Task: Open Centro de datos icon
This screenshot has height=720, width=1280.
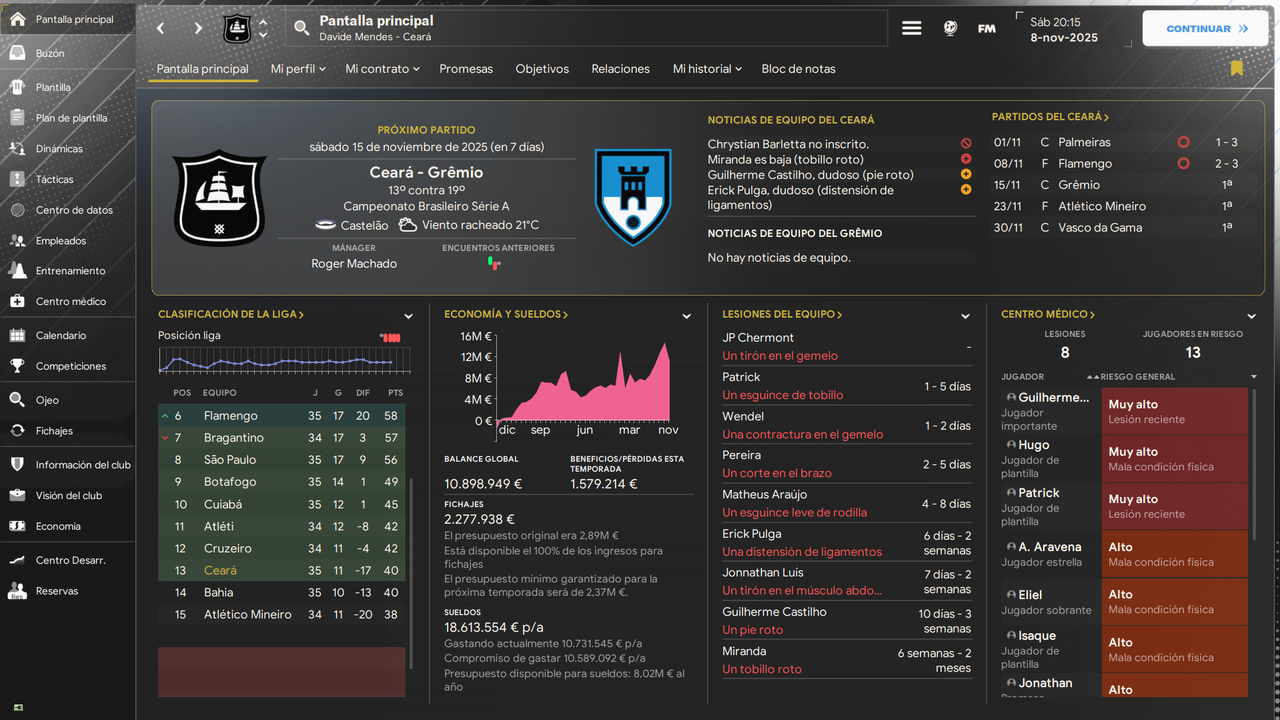Action: tap(17, 210)
